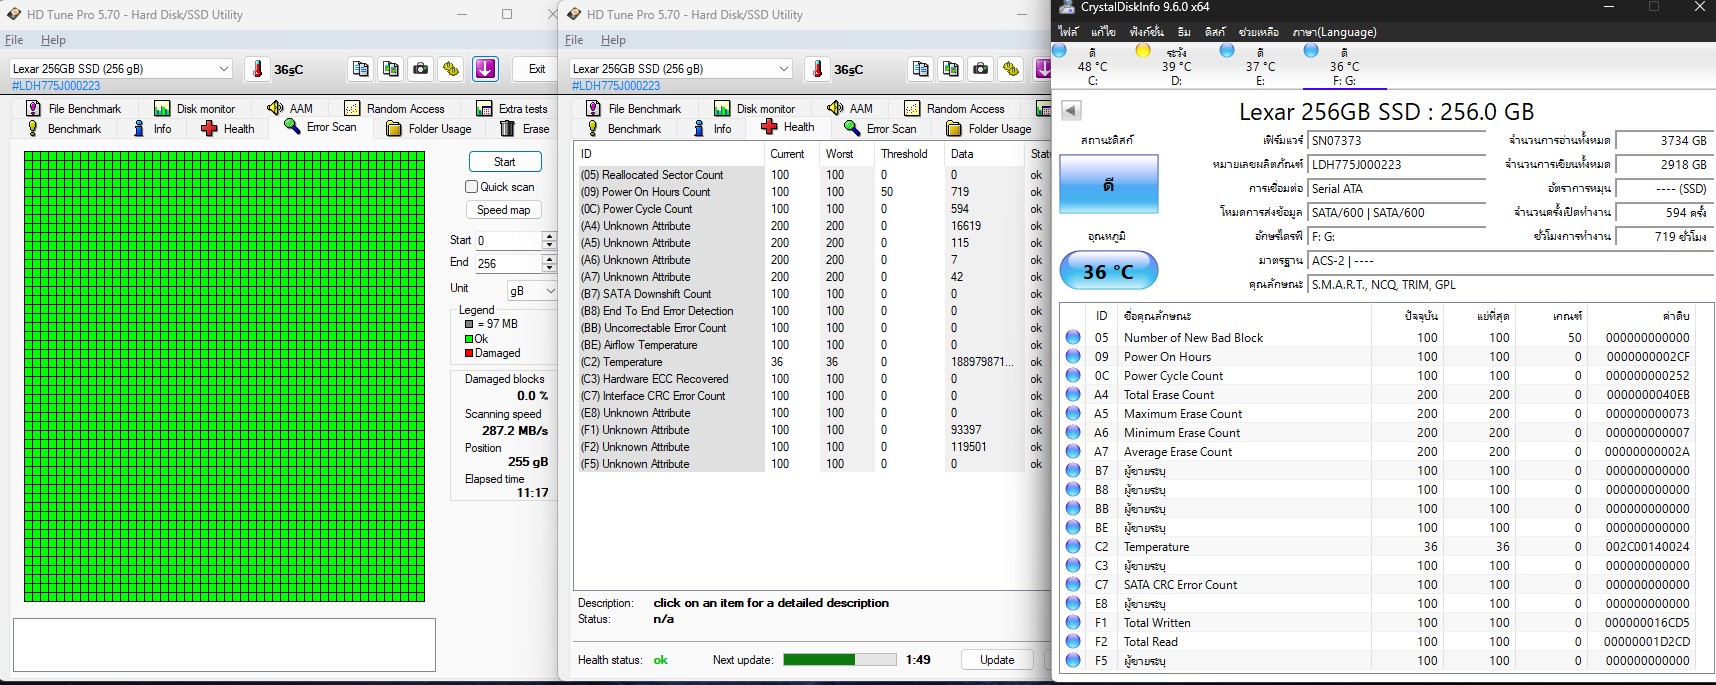The width and height of the screenshot is (1716, 685).
Task: Open the File menu in Error Scan window
Action: pos(14,40)
